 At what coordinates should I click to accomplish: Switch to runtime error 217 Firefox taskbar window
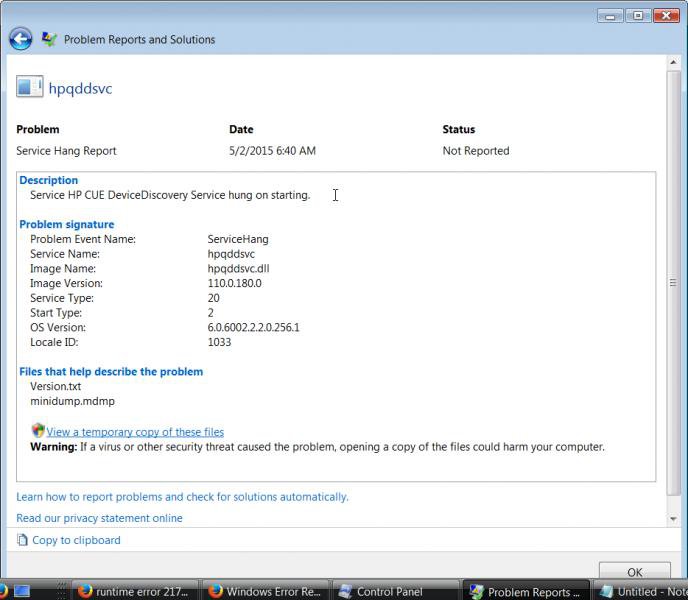(x=134, y=591)
